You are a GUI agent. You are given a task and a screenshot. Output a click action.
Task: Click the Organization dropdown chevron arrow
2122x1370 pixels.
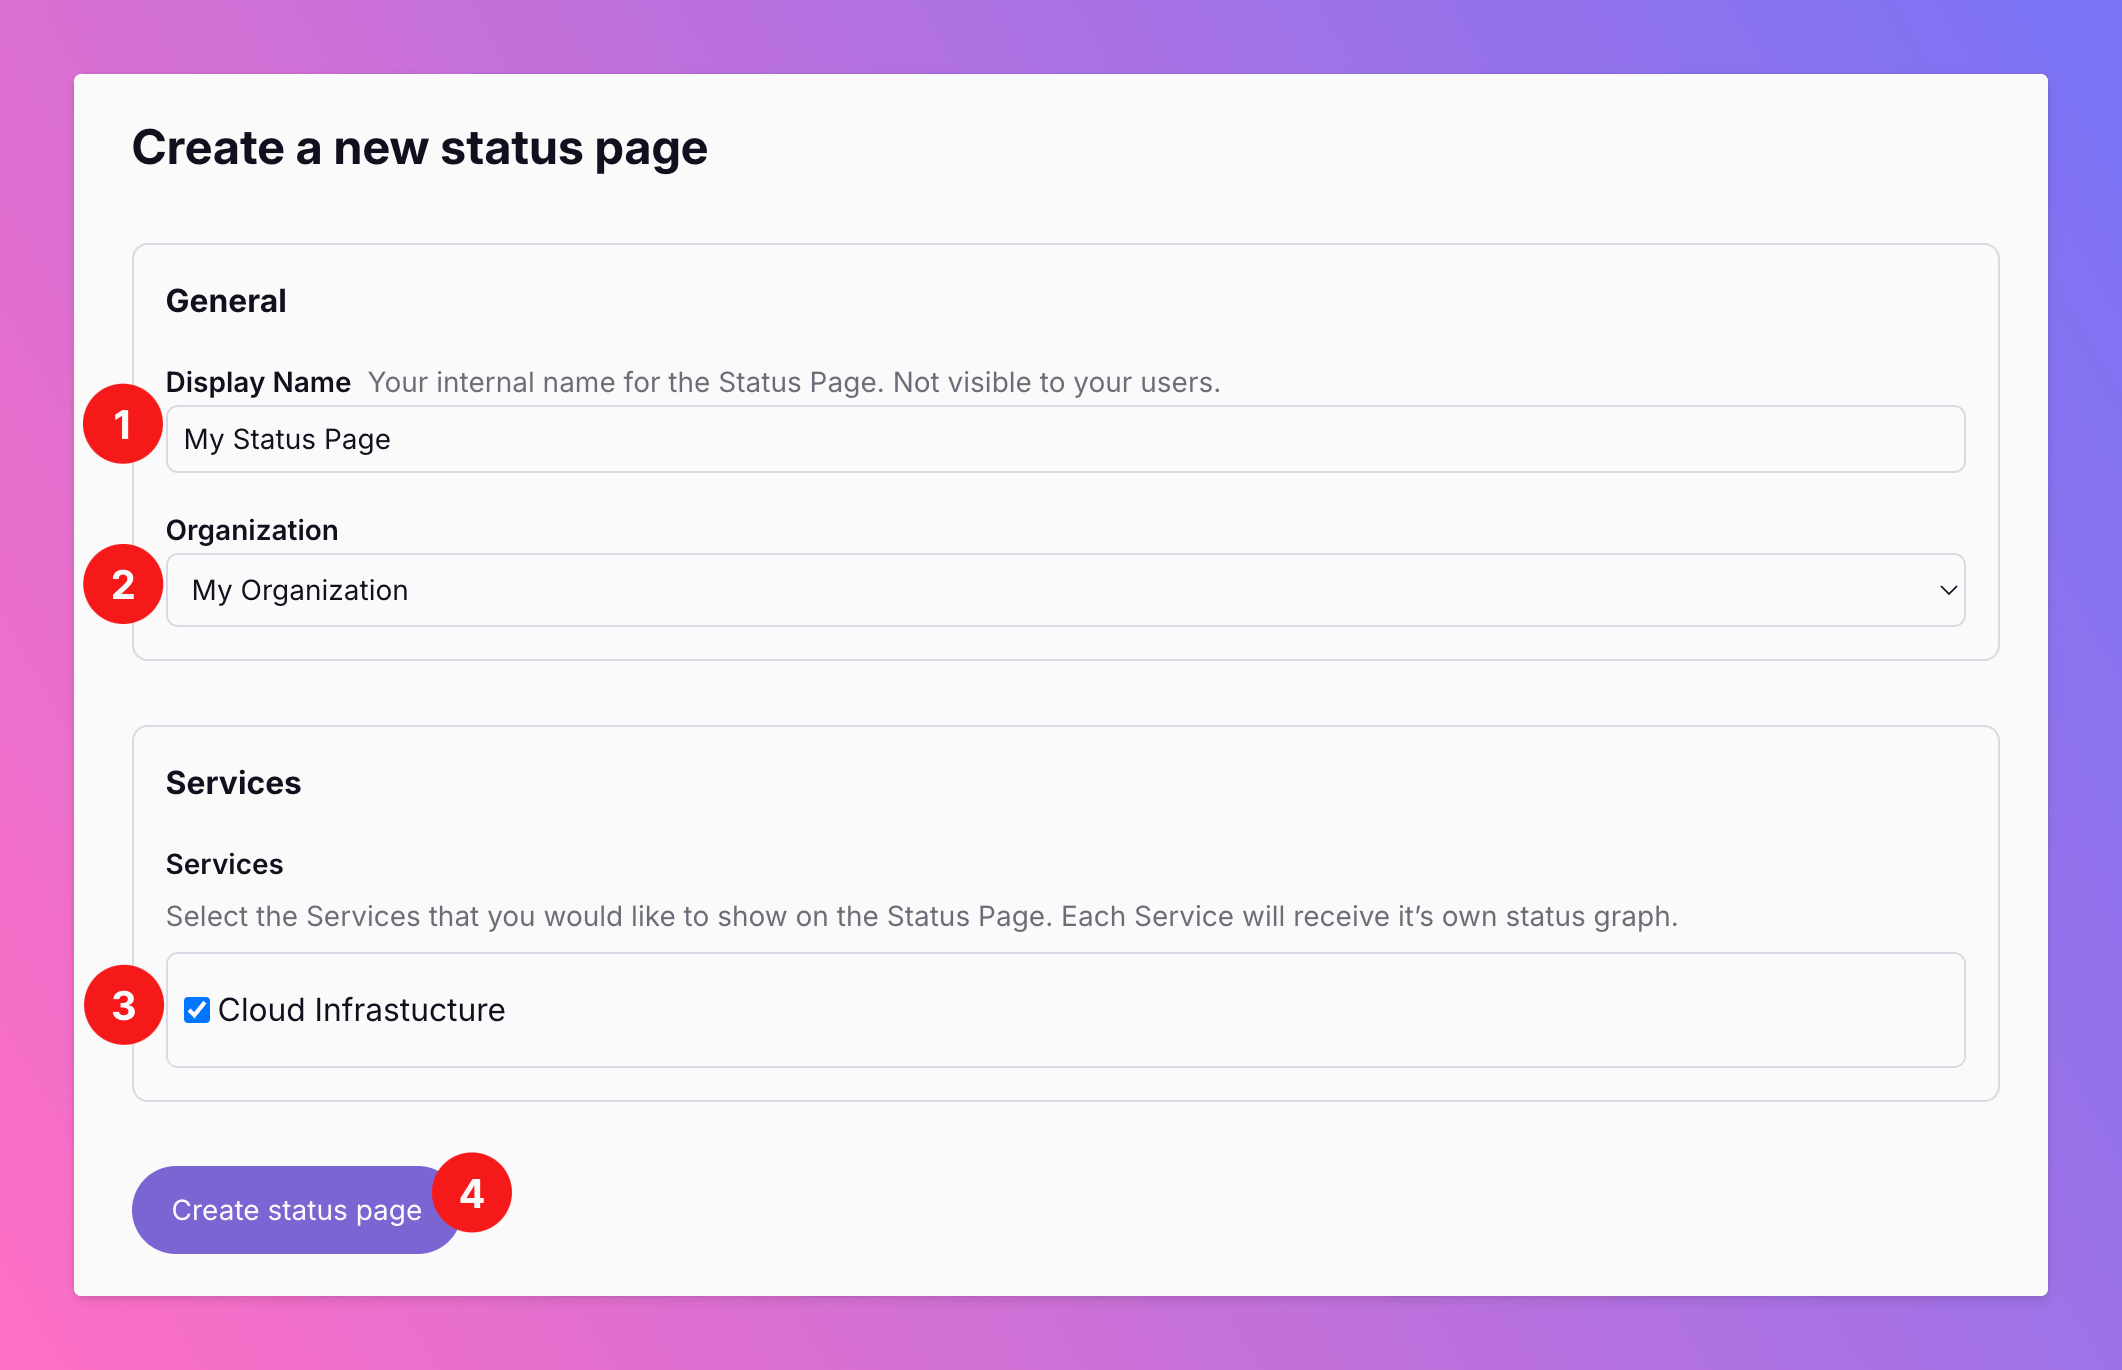coord(1947,590)
